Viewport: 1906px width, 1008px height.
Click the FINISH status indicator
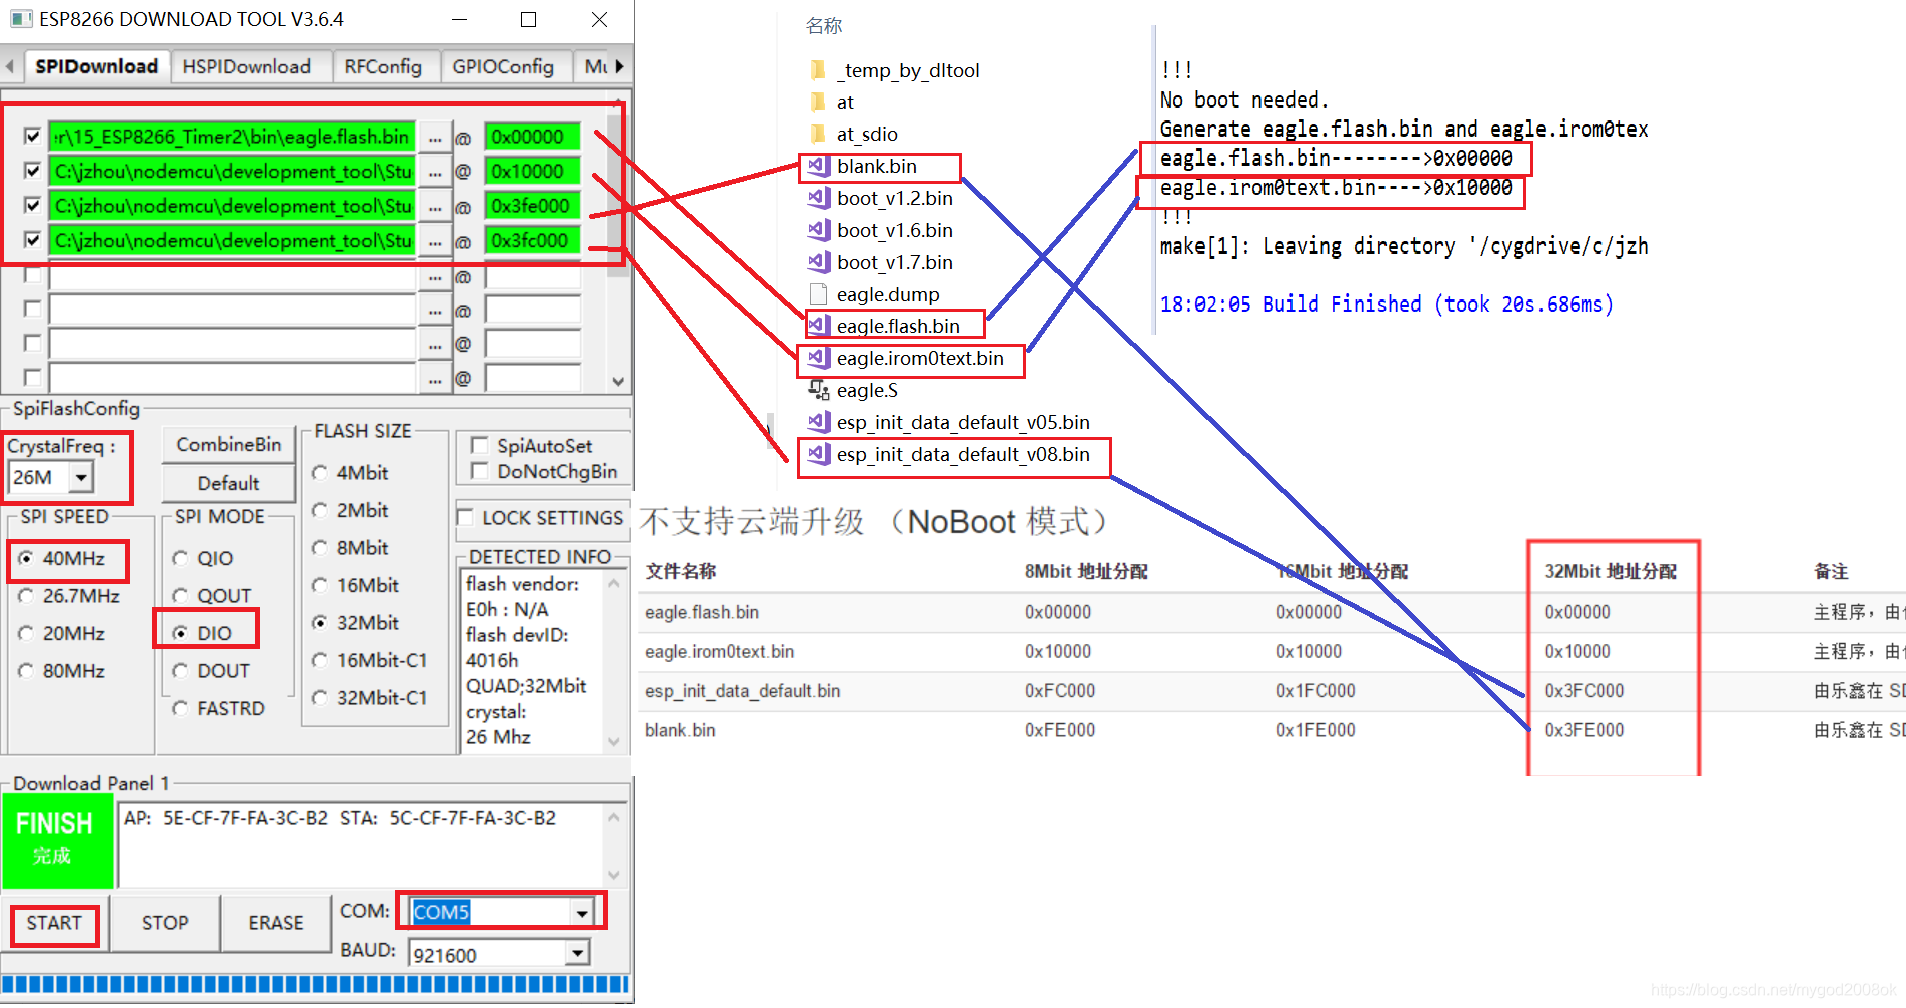tap(58, 840)
